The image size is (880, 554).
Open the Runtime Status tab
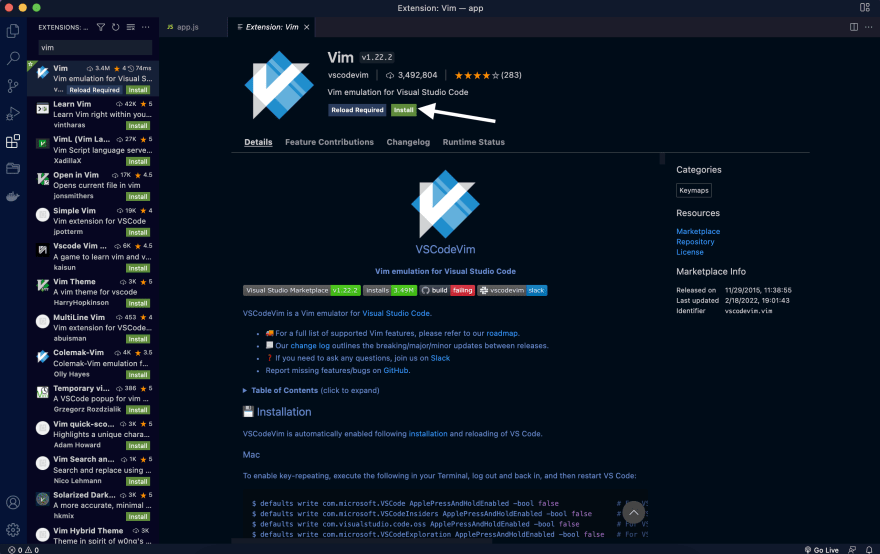pos(474,142)
